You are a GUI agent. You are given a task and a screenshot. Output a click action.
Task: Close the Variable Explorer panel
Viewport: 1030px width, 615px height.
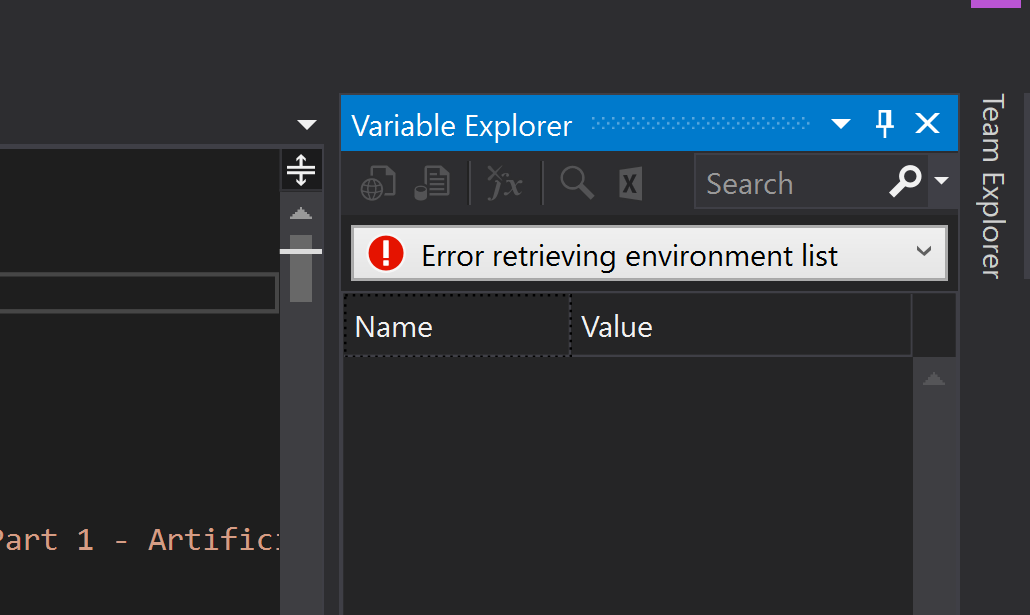[928, 124]
